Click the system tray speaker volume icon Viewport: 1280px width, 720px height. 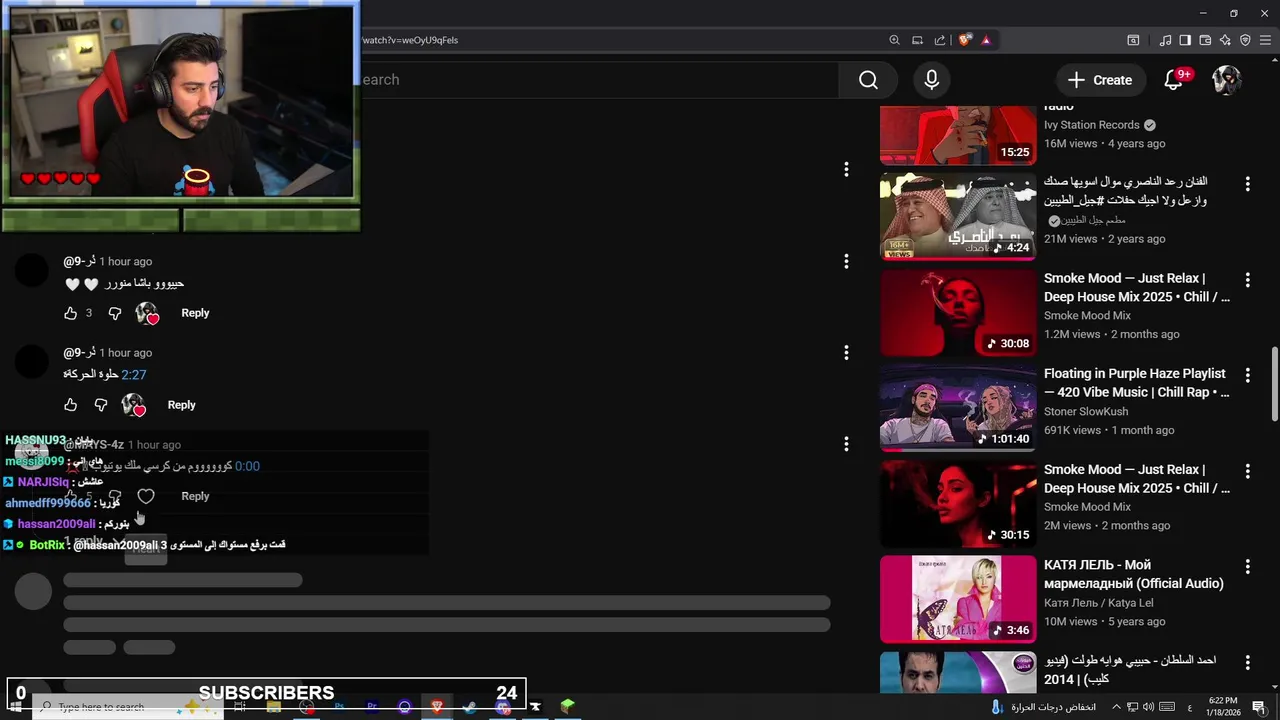pos(1148,707)
